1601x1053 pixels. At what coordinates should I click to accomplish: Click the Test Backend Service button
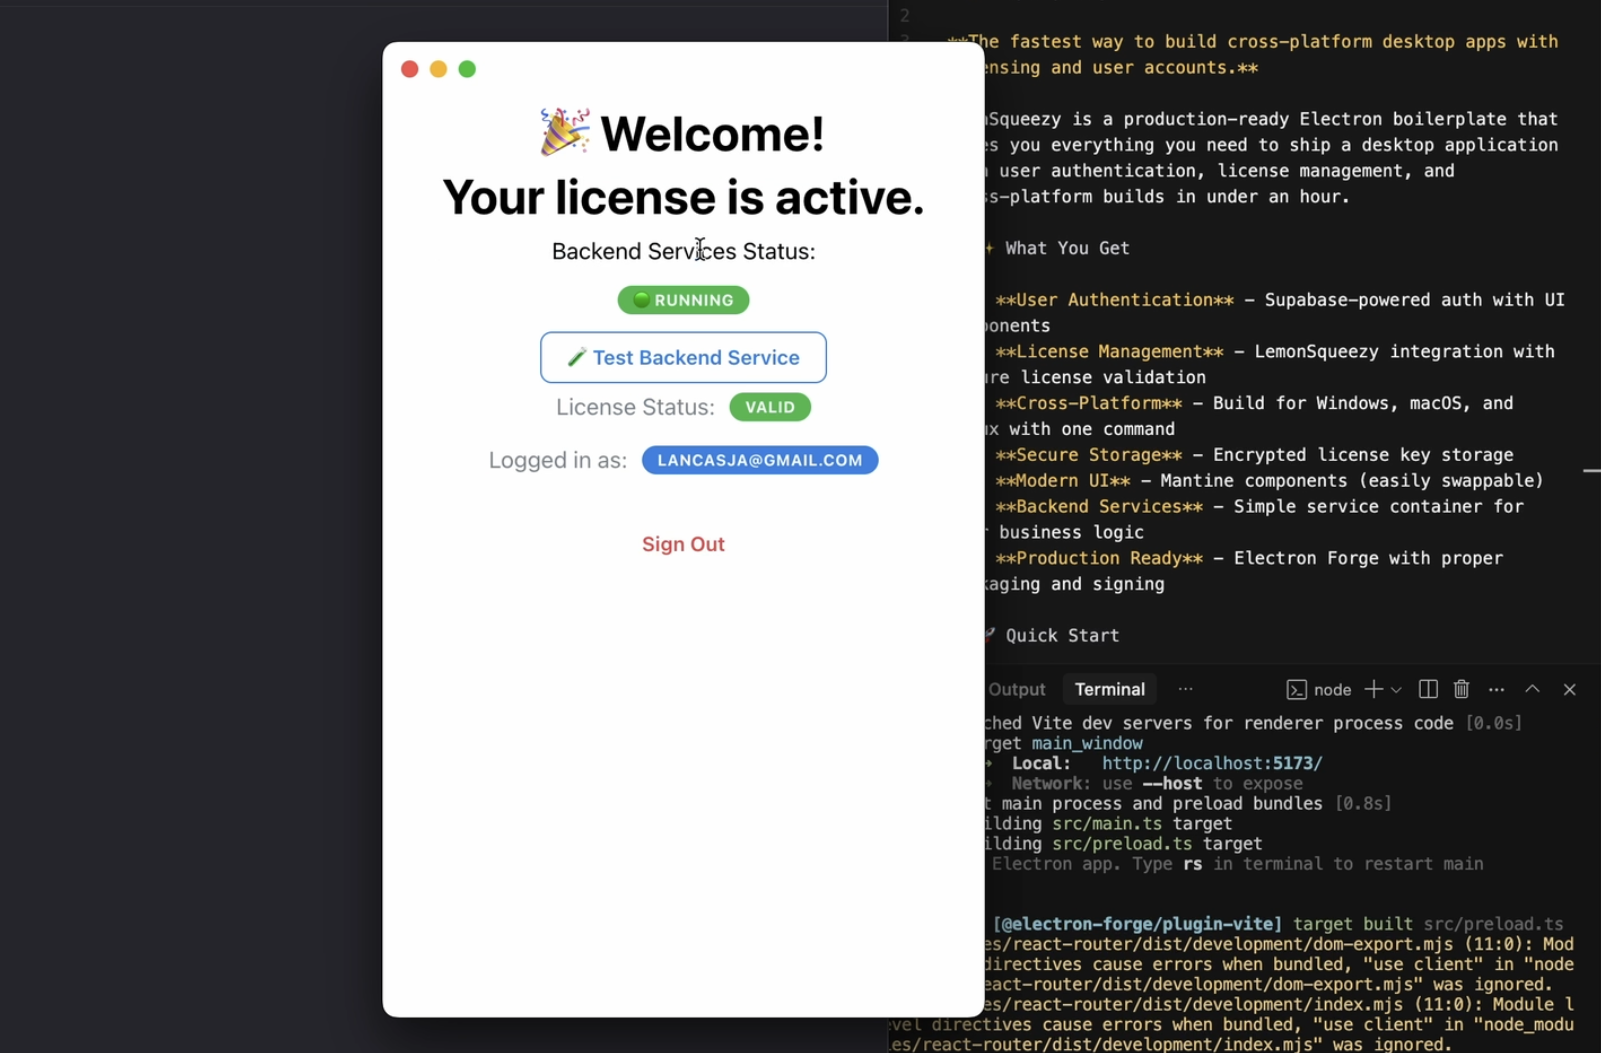683,357
